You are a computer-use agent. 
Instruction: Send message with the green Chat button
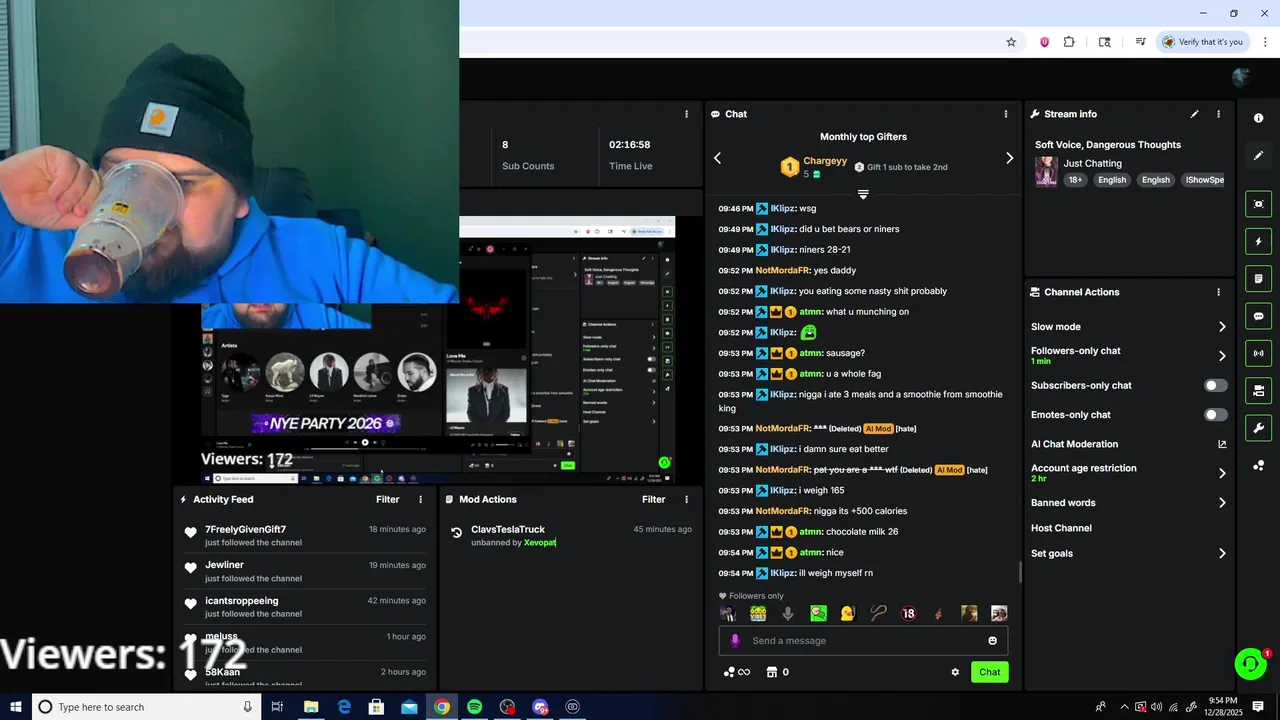[989, 672]
